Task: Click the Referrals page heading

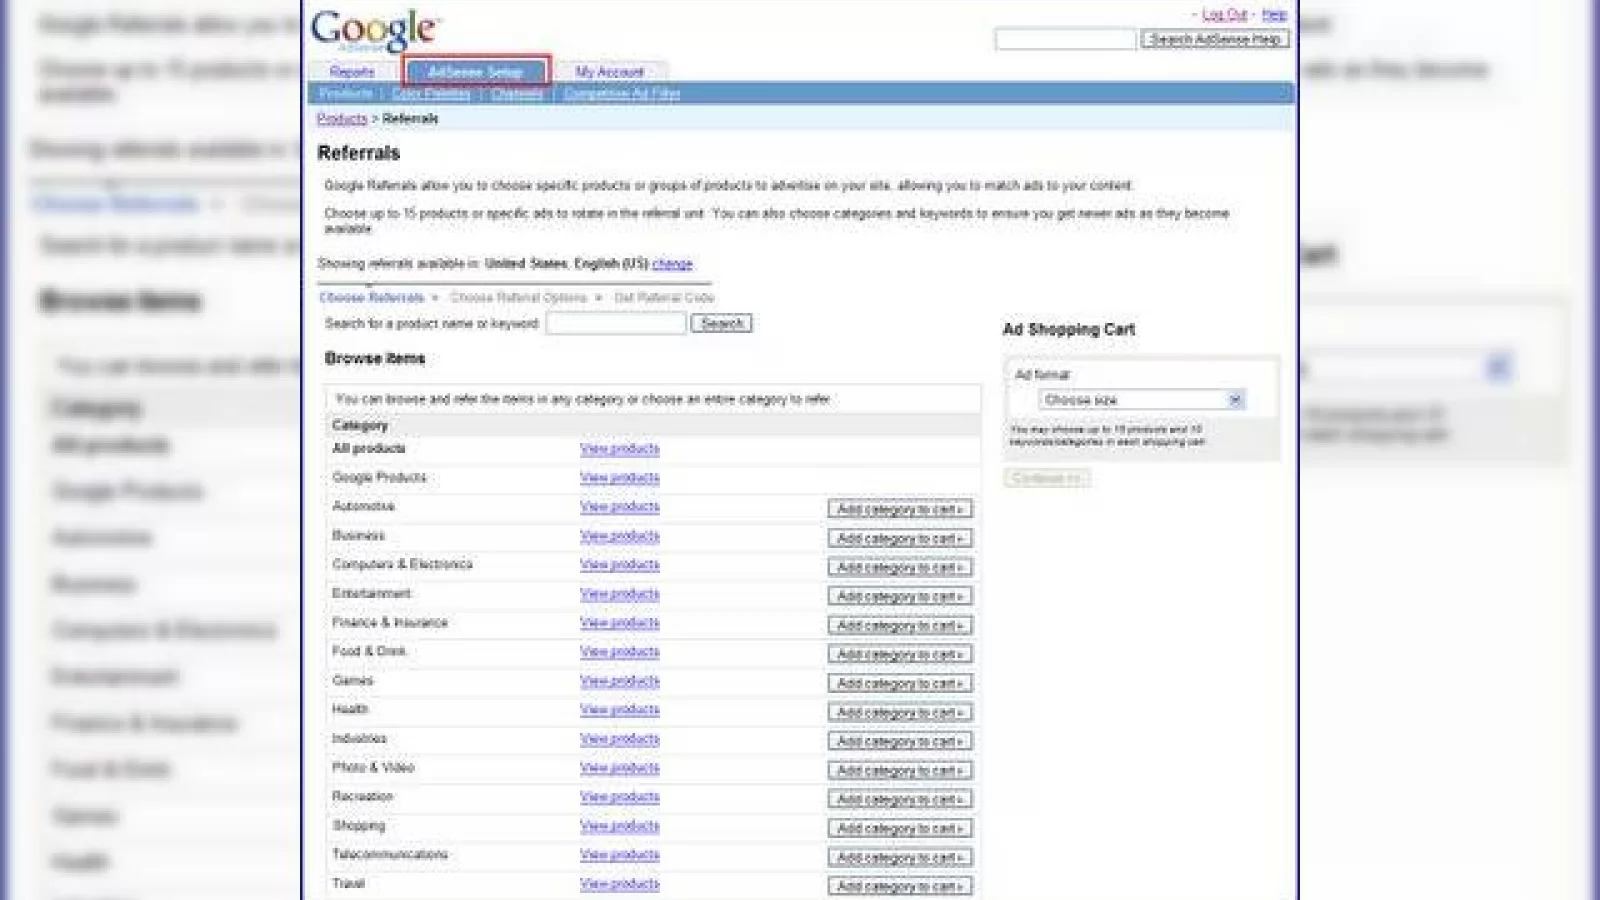Action: 358,153
